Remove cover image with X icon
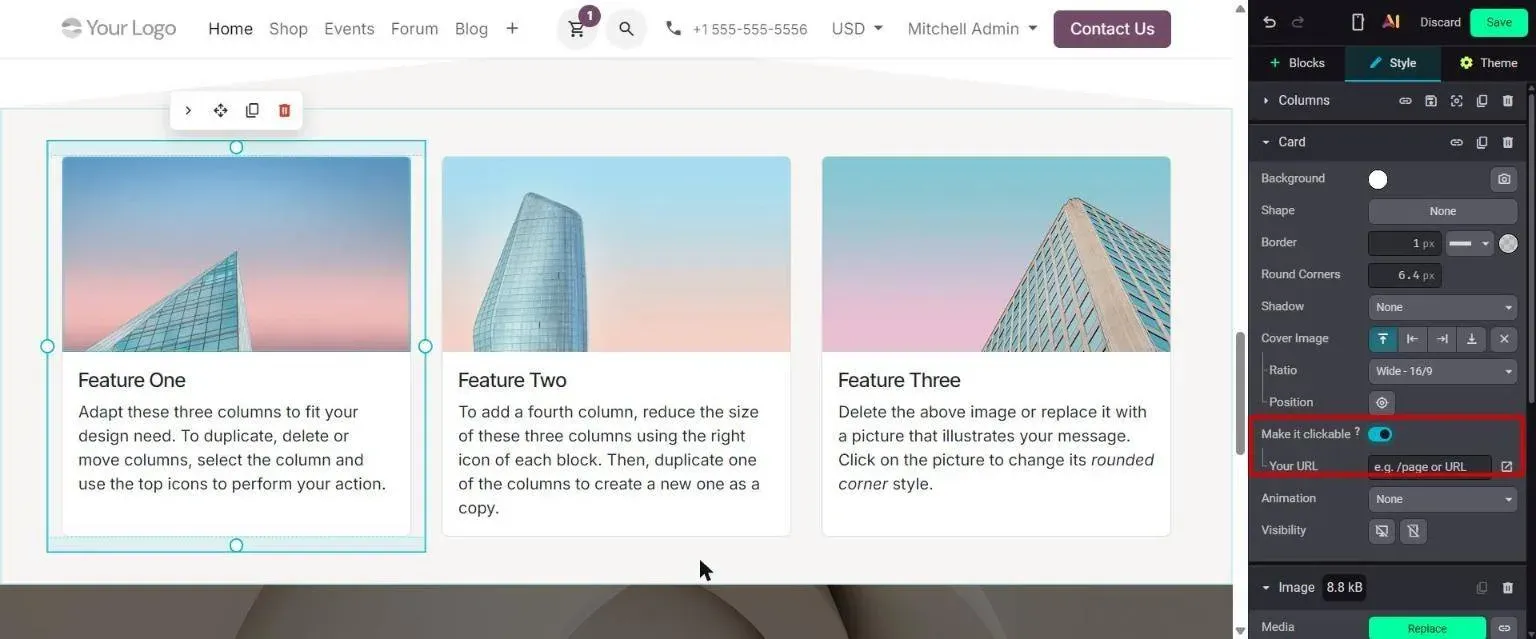Image resolution: width=1536 pixels, height=639 pixels. tap(1504, 339)
